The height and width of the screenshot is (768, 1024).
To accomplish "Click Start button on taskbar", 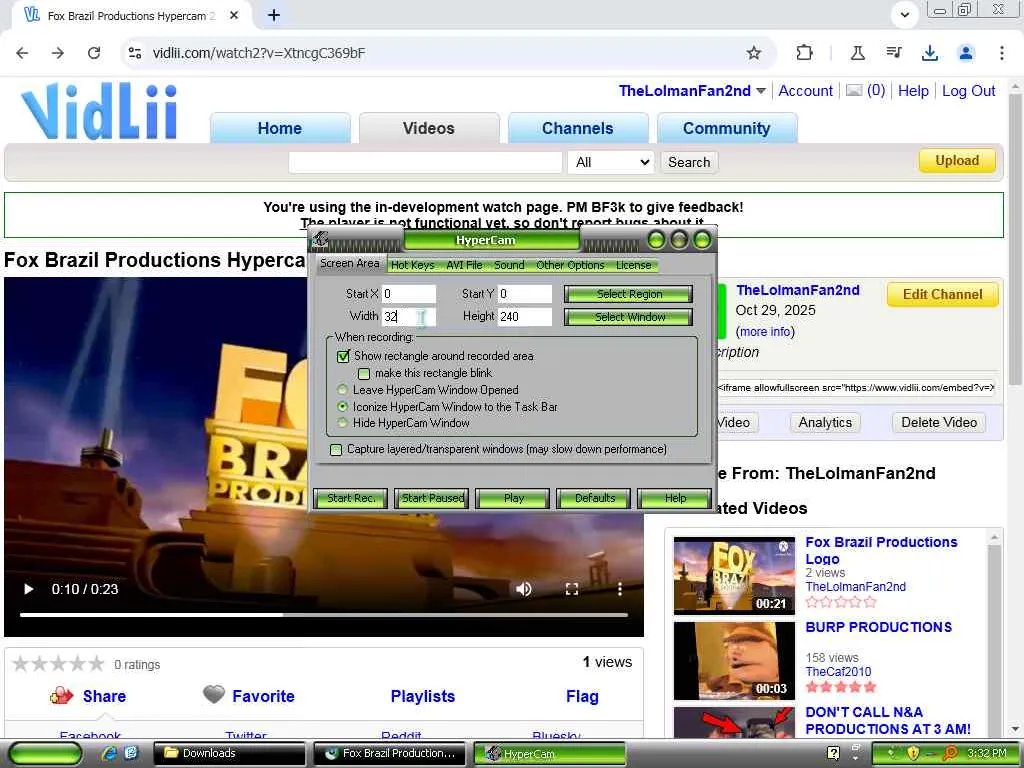I will pos(46,754).
